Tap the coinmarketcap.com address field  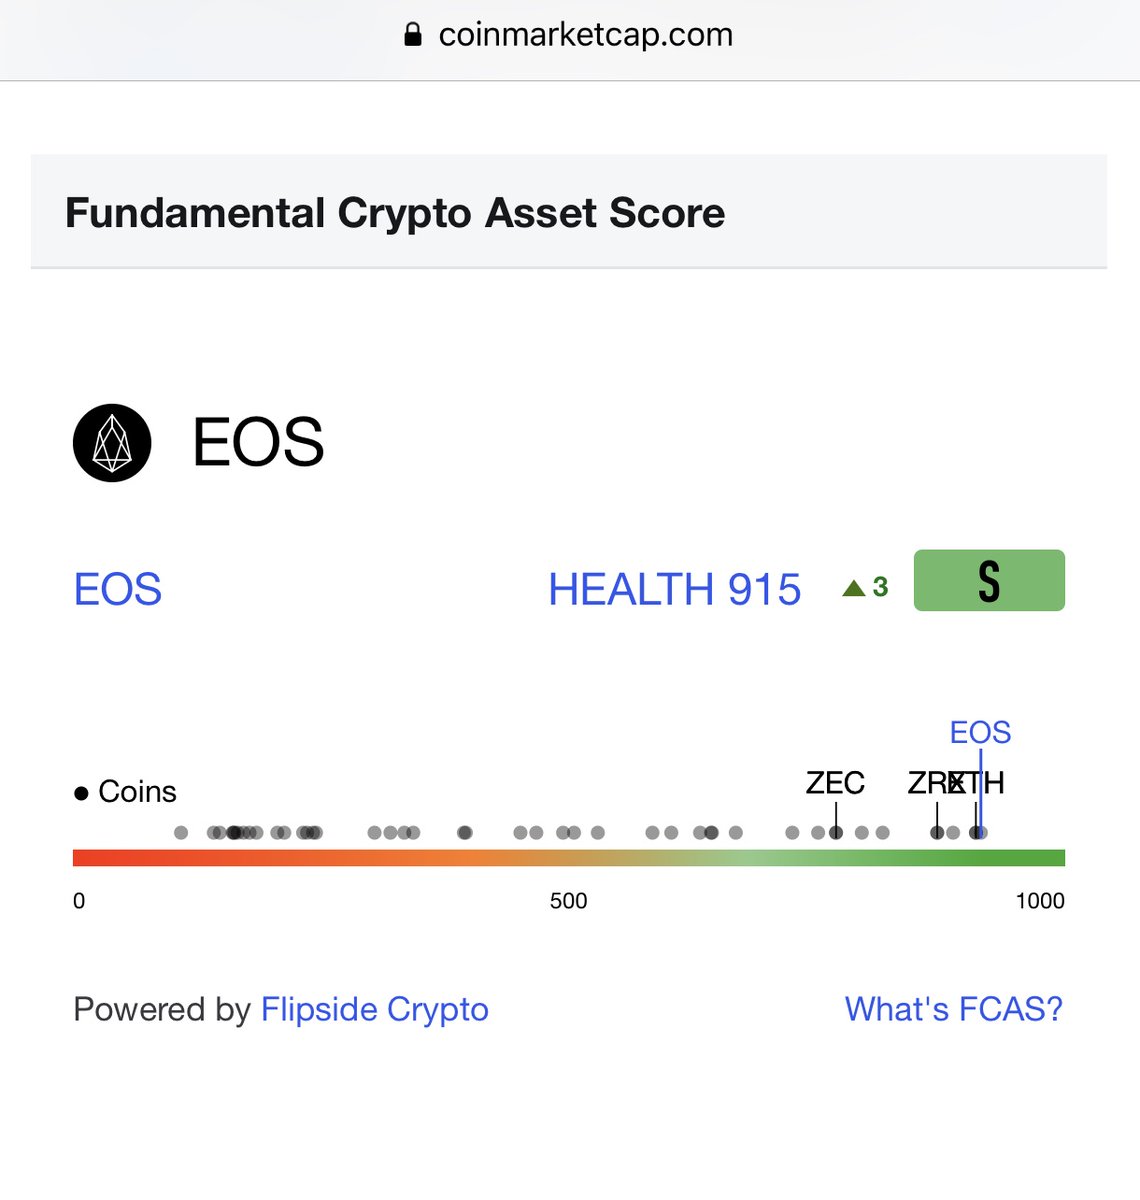coord(585,36)
